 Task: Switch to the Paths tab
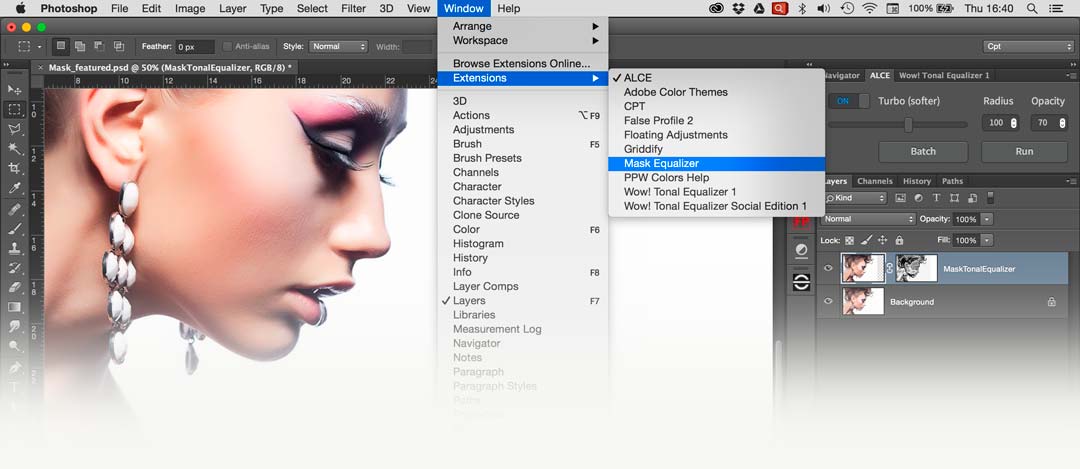tap(953, 181)
